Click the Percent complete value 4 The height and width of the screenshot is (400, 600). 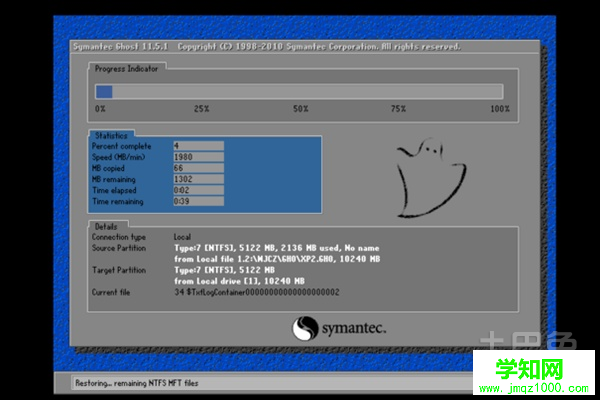tap(199, 146)
